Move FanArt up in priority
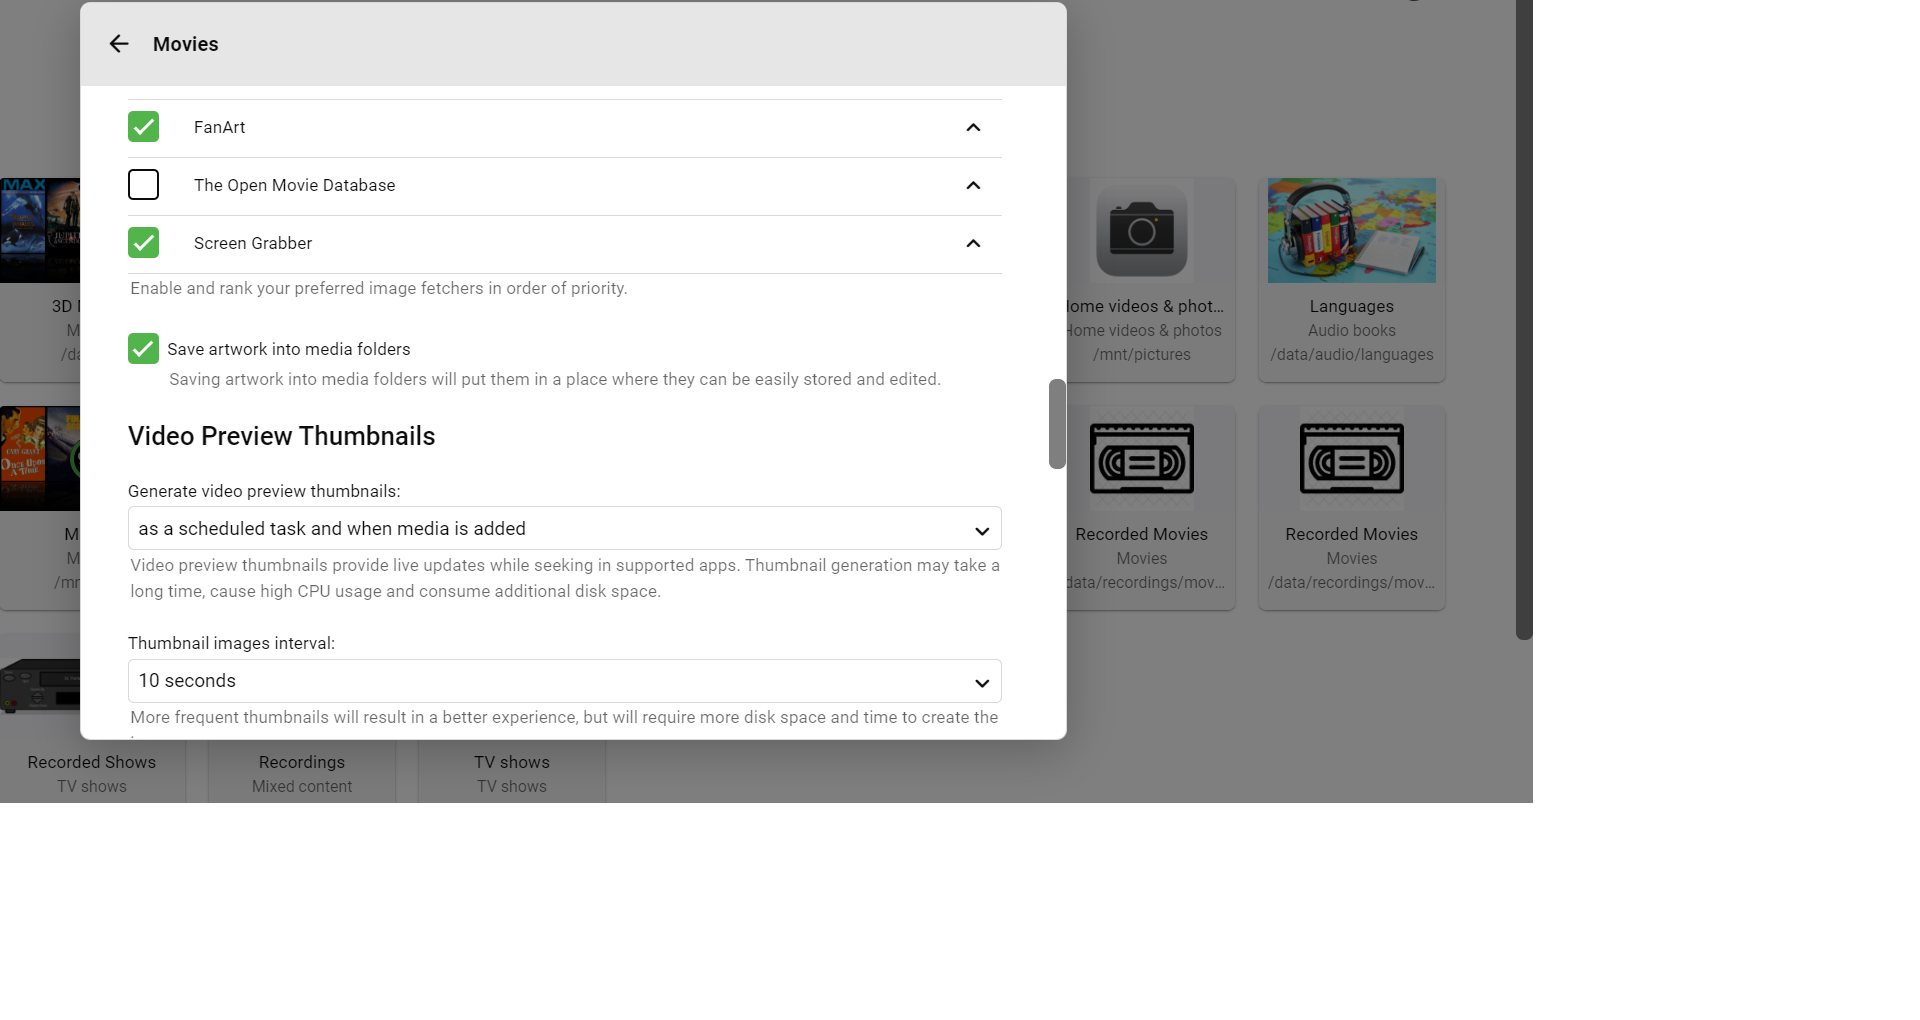 (973, 127)
